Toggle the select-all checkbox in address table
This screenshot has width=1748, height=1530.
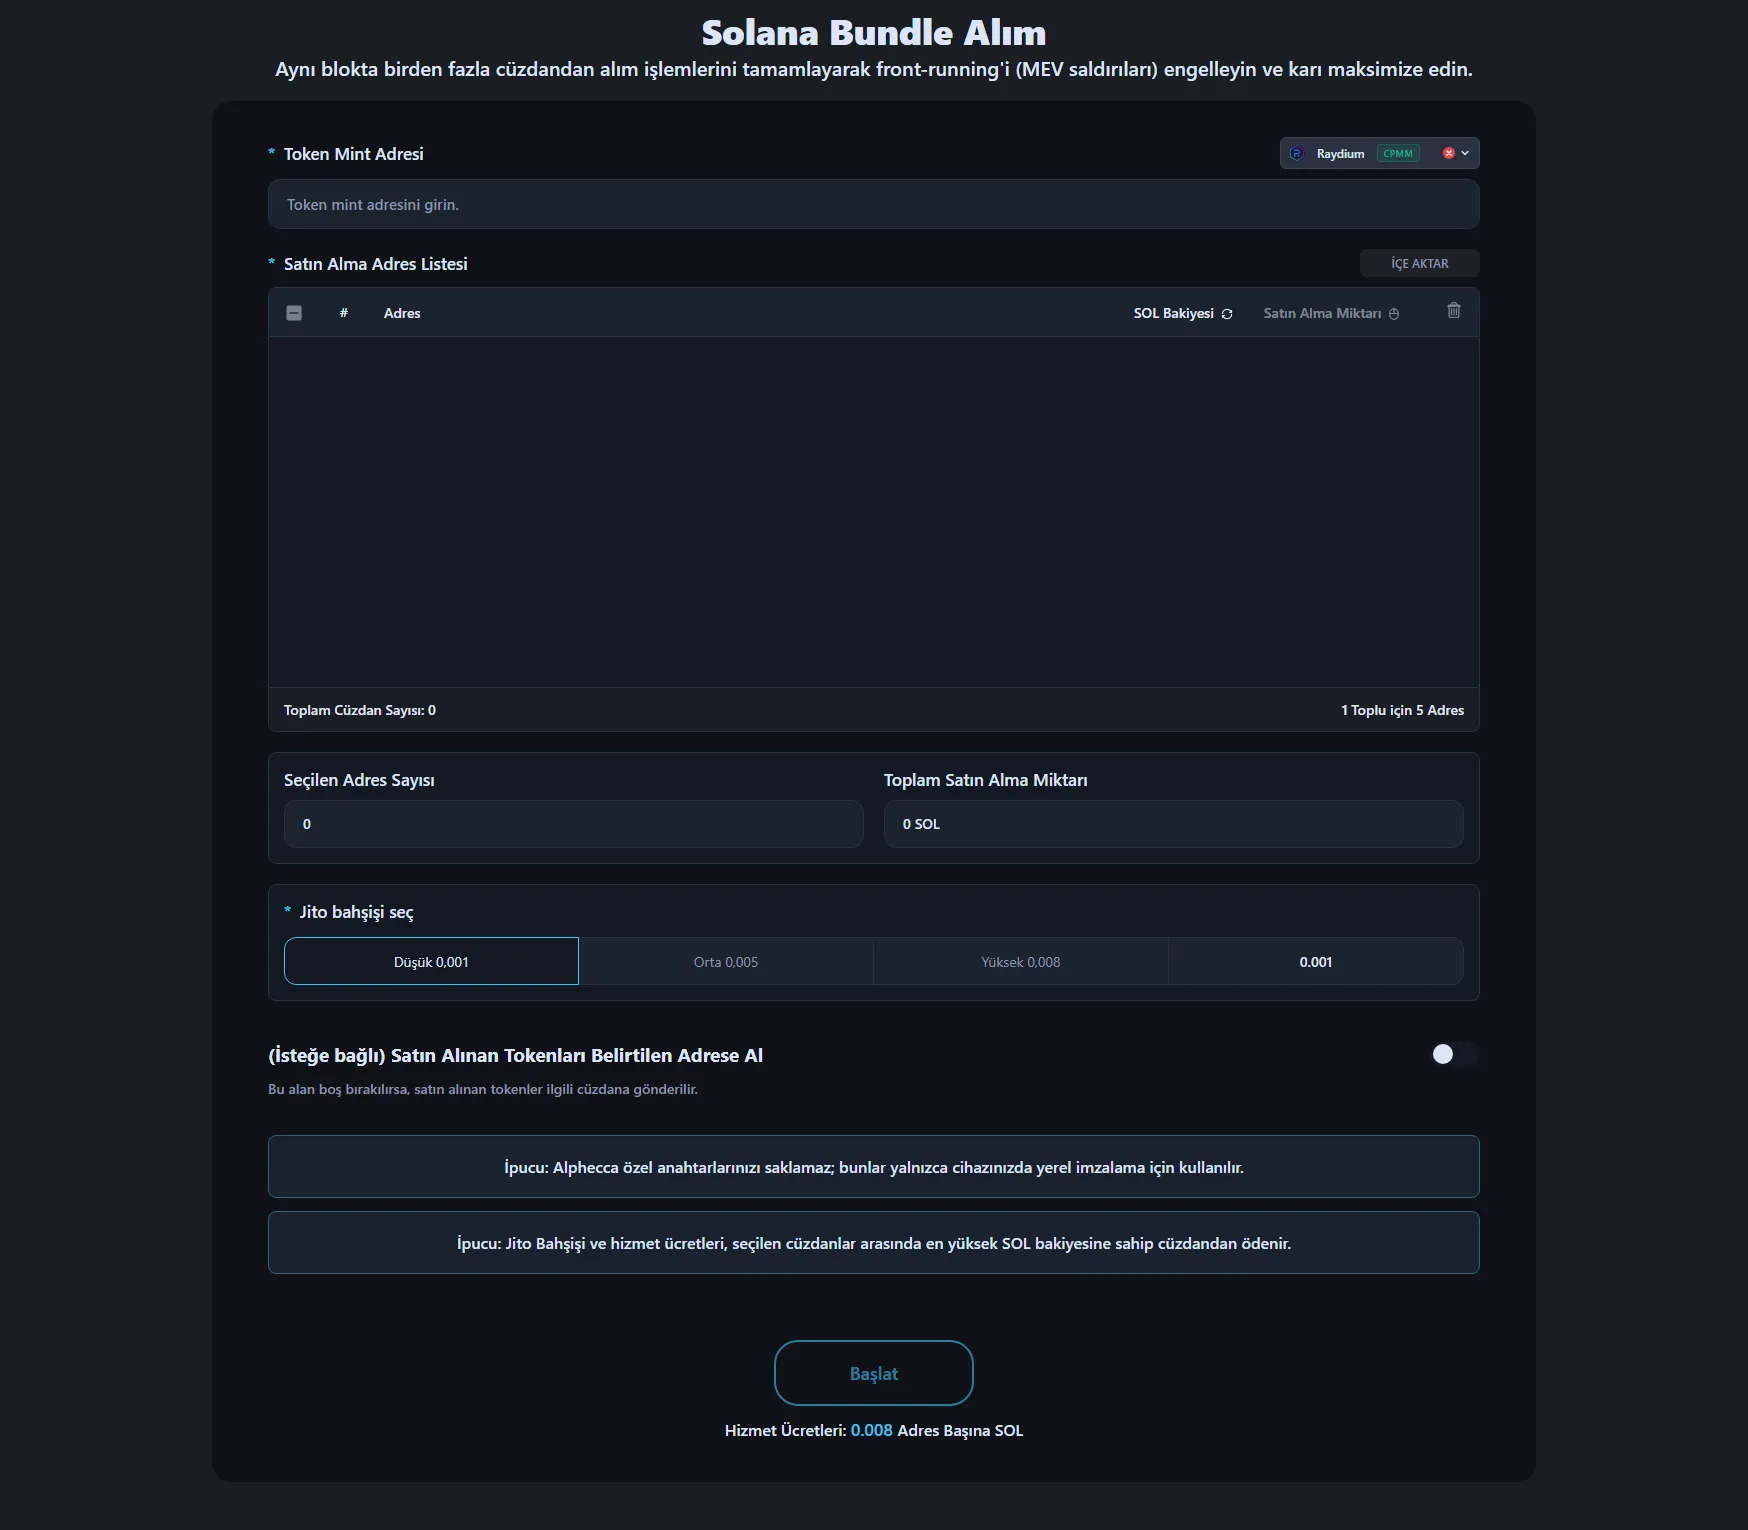(294, 313)
